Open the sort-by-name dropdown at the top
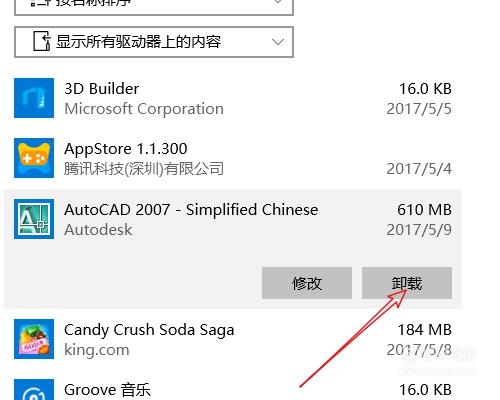This screenshot has height=400, width=500. pos(154,7)
